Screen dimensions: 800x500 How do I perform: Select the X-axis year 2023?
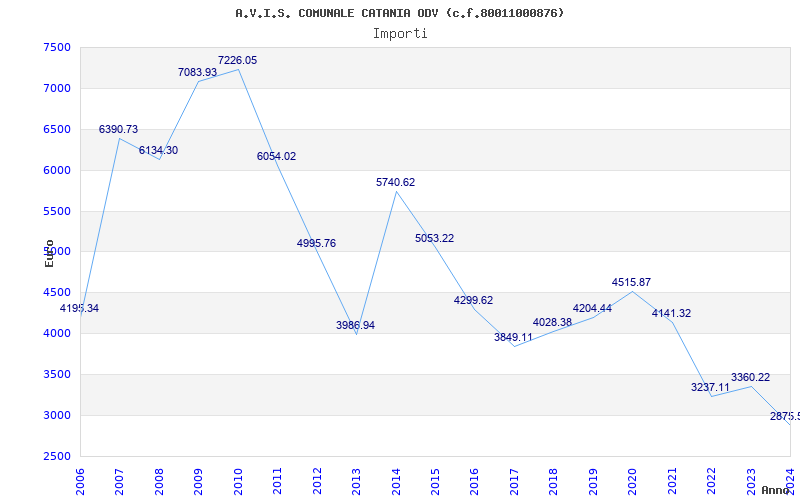coord(751,481)
